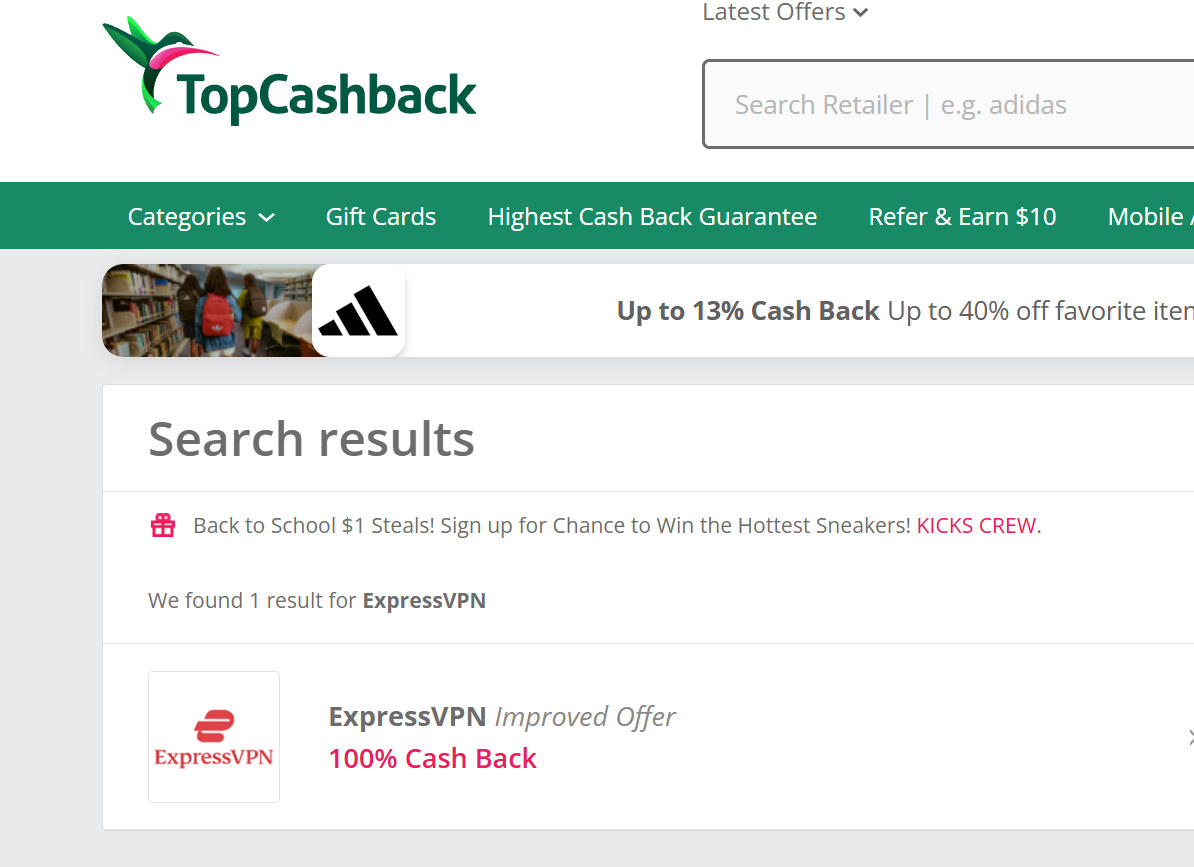The image size is (1194, 867).
Task: Go to Gift Cards in navigation bar
Action: (381, 217)
